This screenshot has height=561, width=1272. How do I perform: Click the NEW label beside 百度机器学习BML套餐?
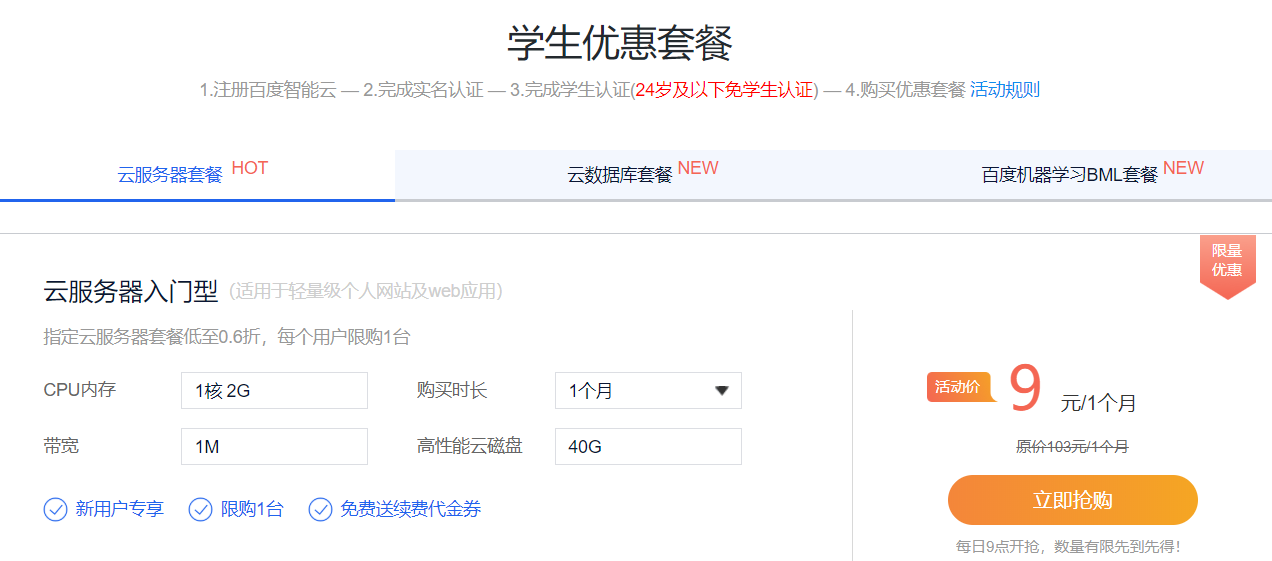(x=1183, y=168)
